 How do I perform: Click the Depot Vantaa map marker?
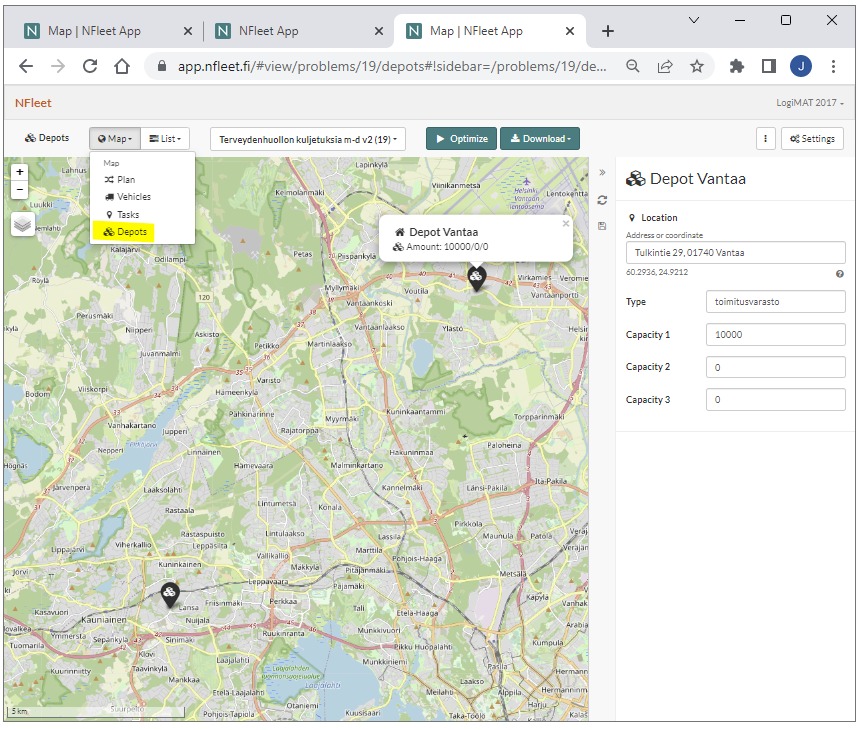pos(476,278)
